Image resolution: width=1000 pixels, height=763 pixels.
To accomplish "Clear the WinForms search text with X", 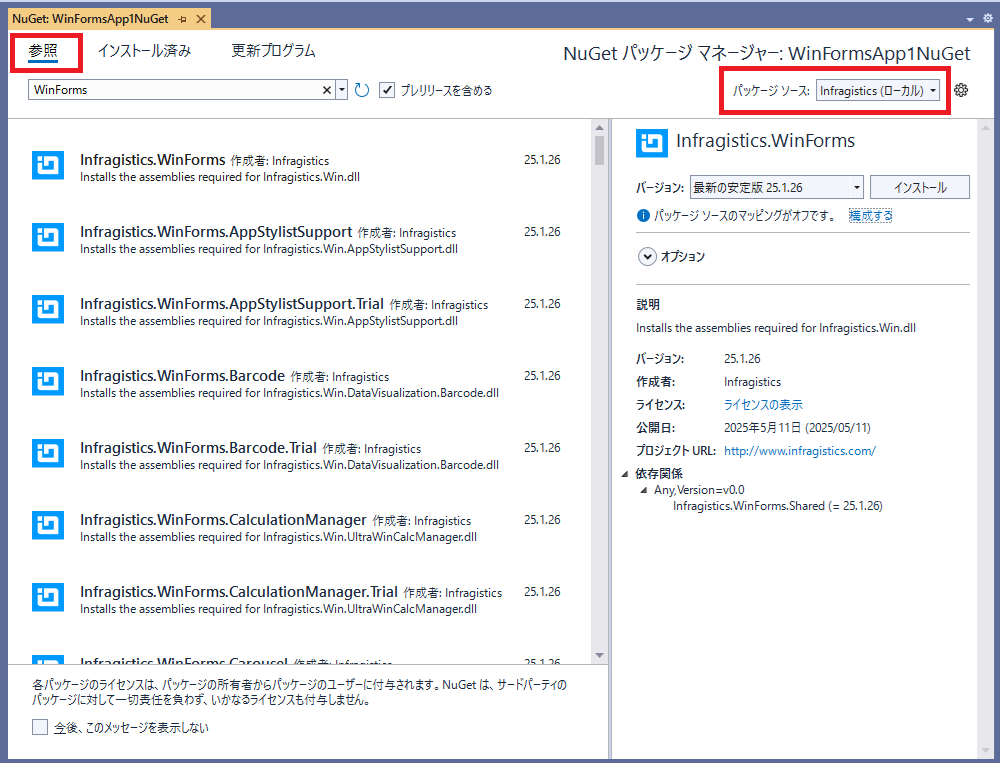I will point(327,90).
